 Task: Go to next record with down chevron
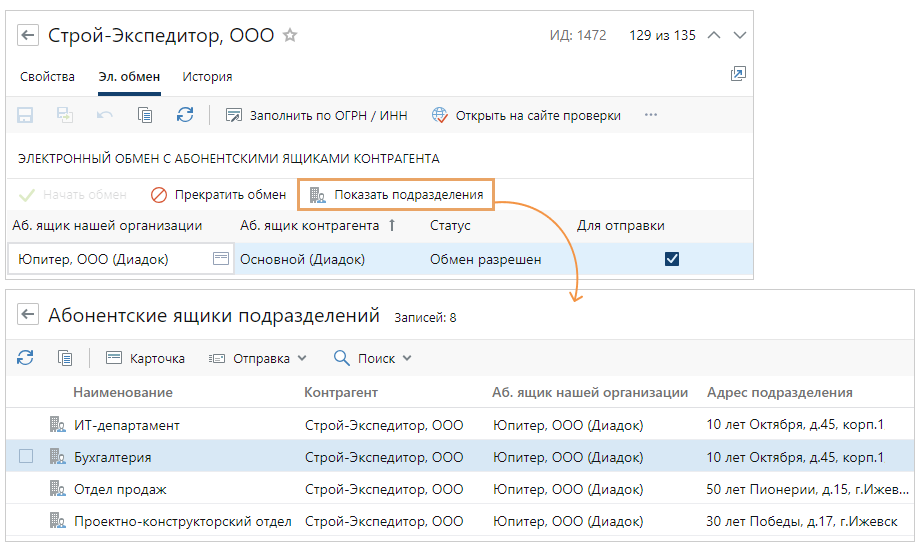740,35
